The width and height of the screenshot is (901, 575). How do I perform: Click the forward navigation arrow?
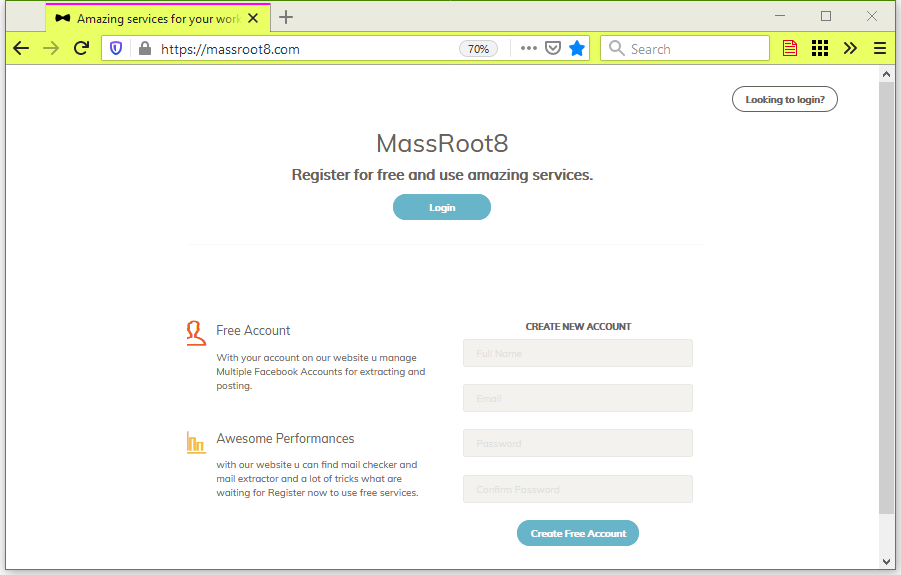click(x=51, y=48)
